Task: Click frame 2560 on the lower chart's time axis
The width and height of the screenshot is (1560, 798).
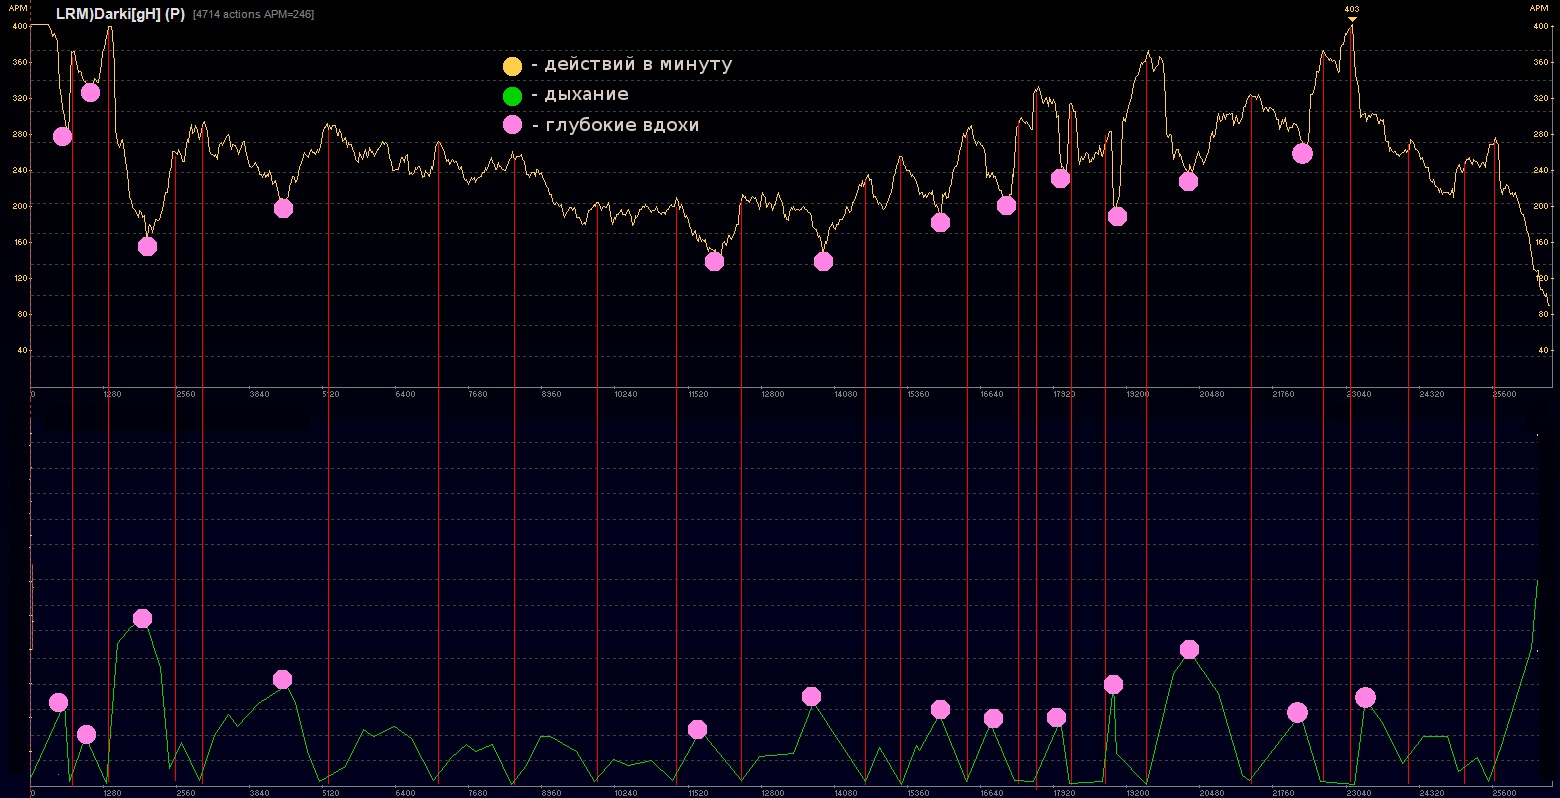Action: click(186, 792)
